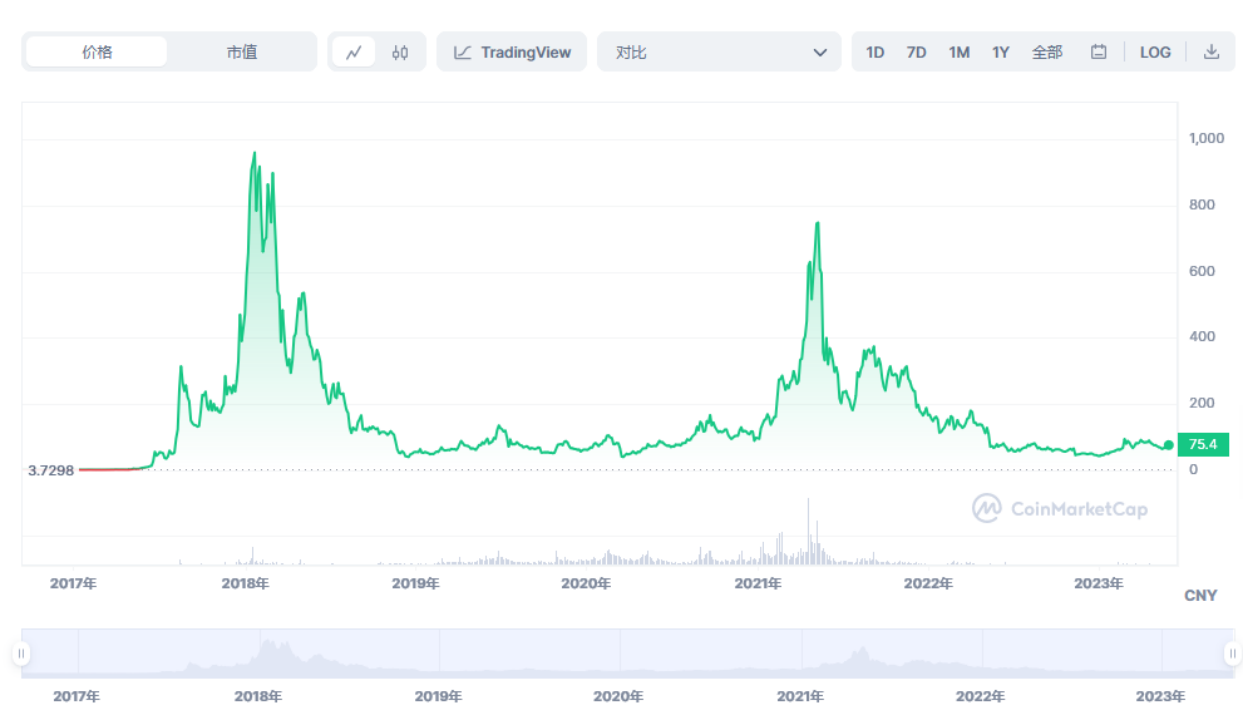
Task: Click the 200 y-axis label
Action: [1202, 403]
